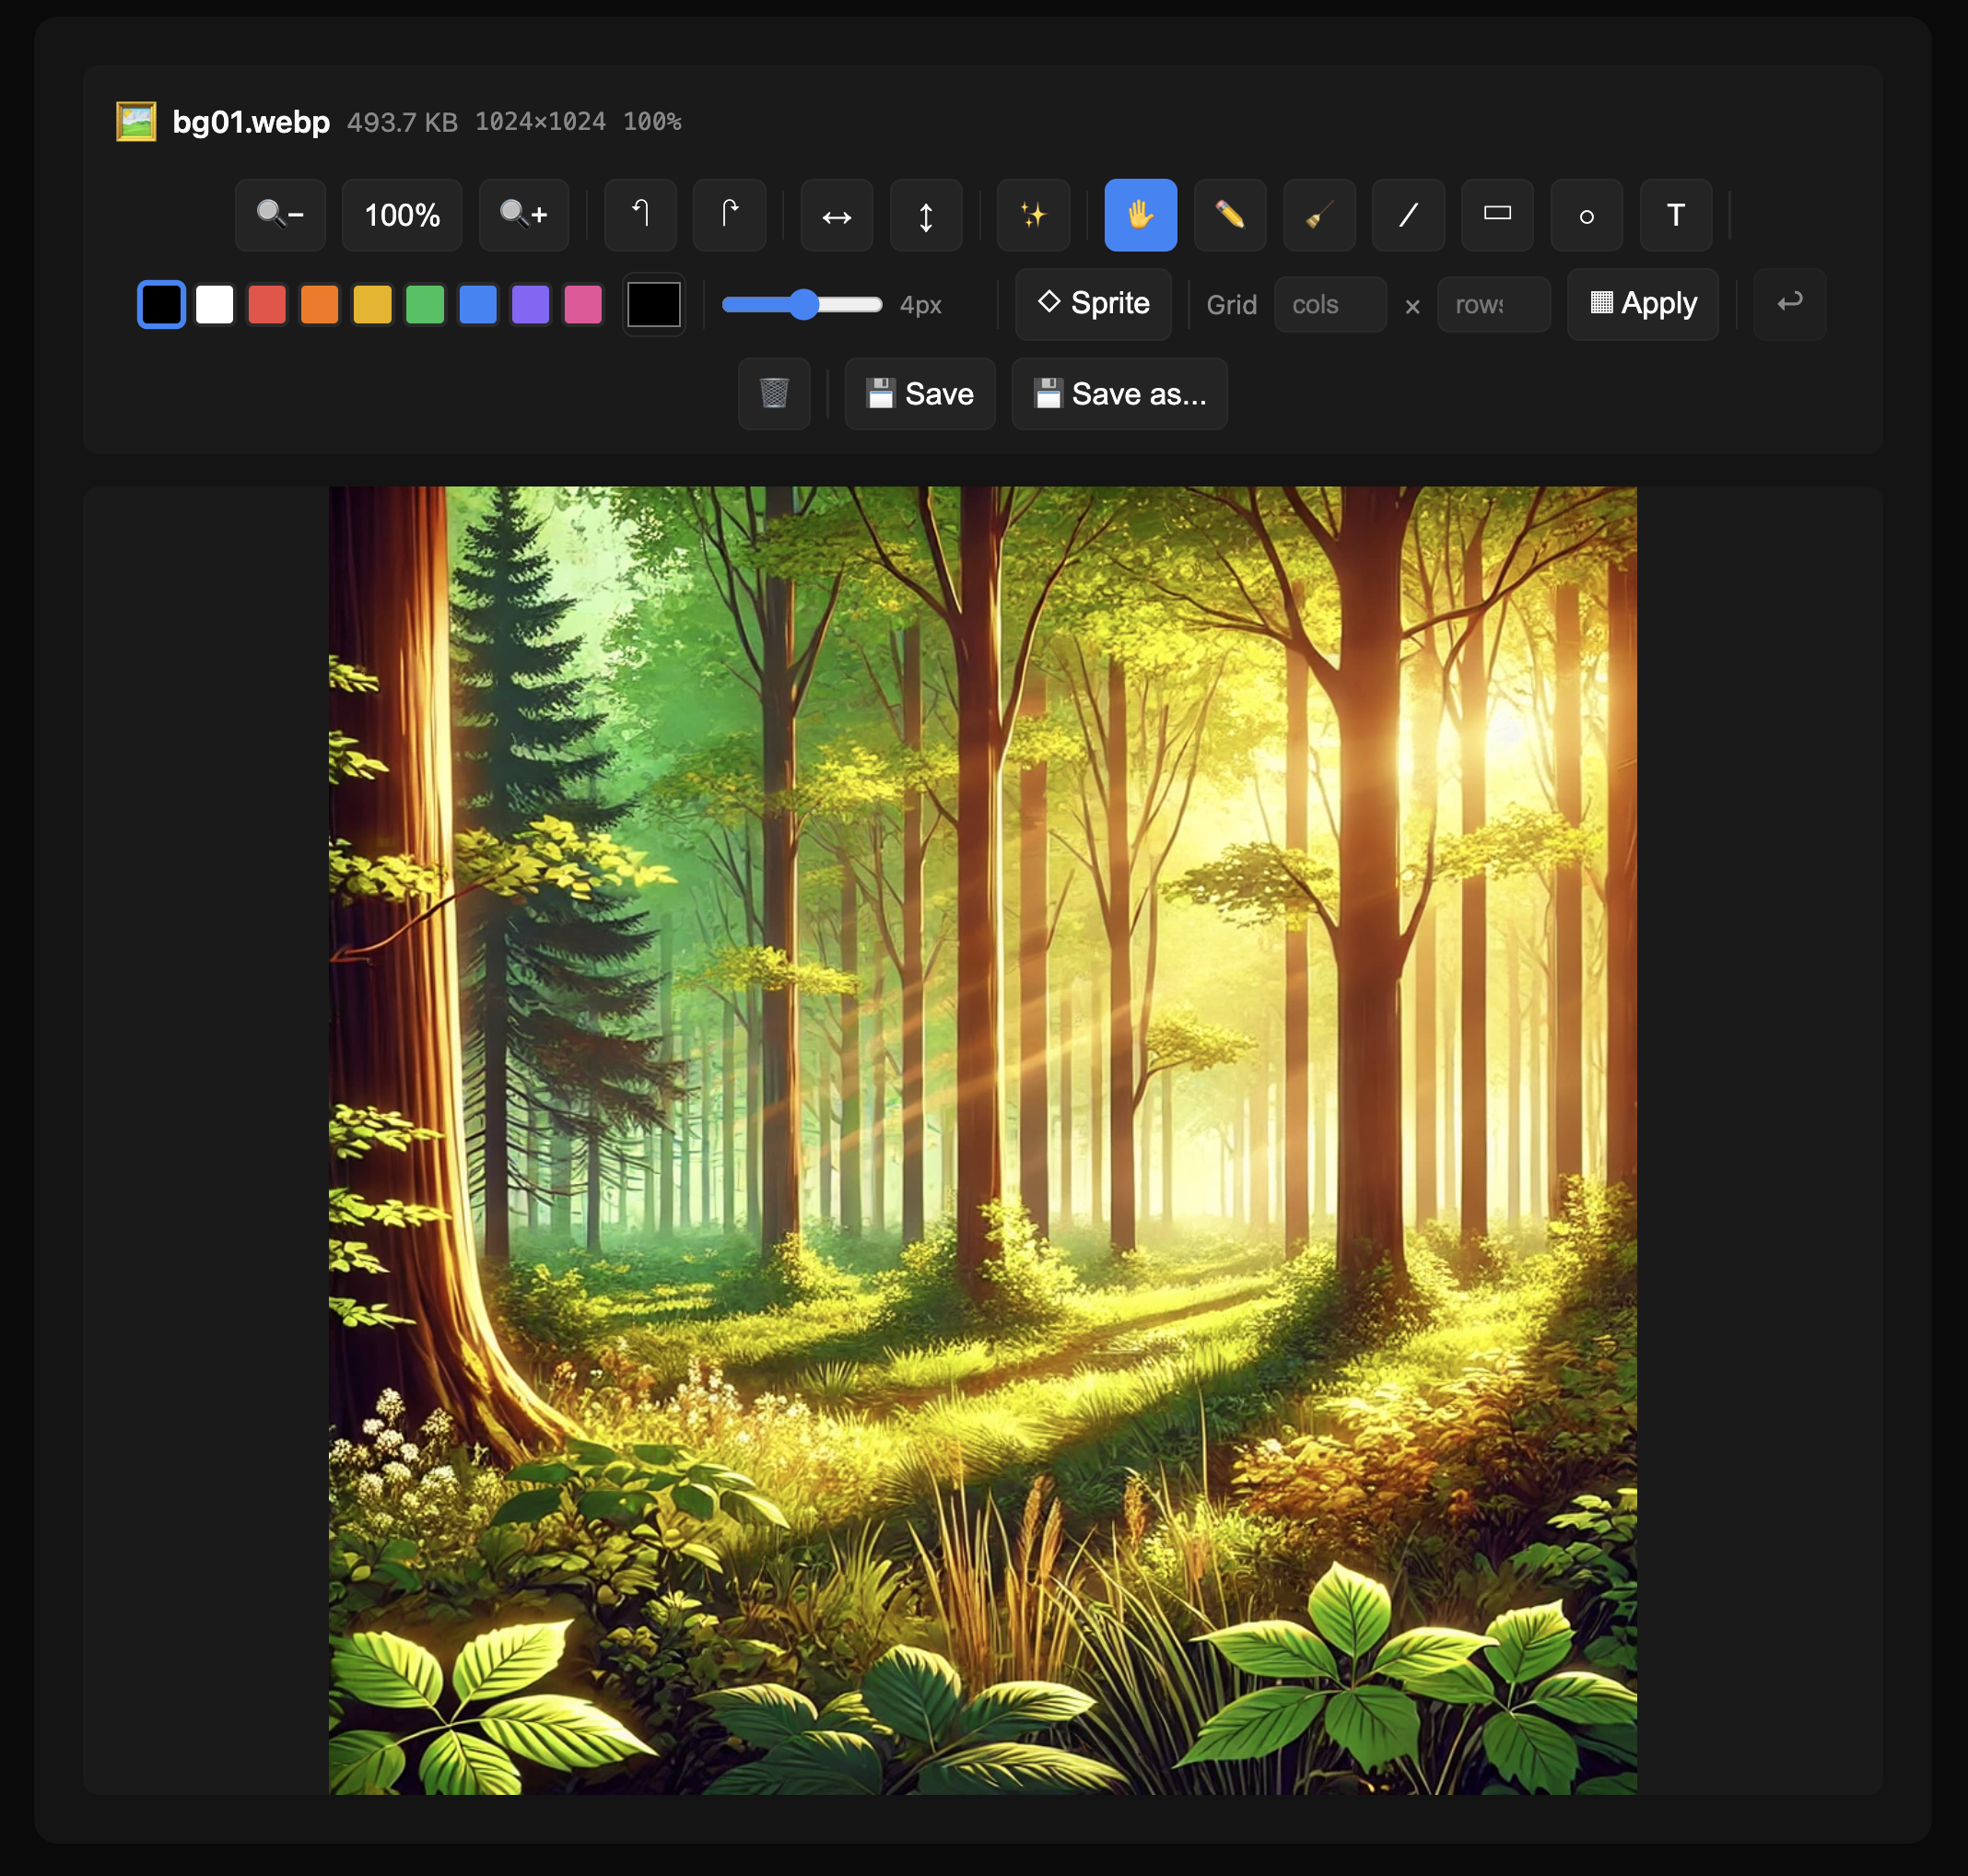
Task: Pick the circle shape tool
Action: point(1585,215)
